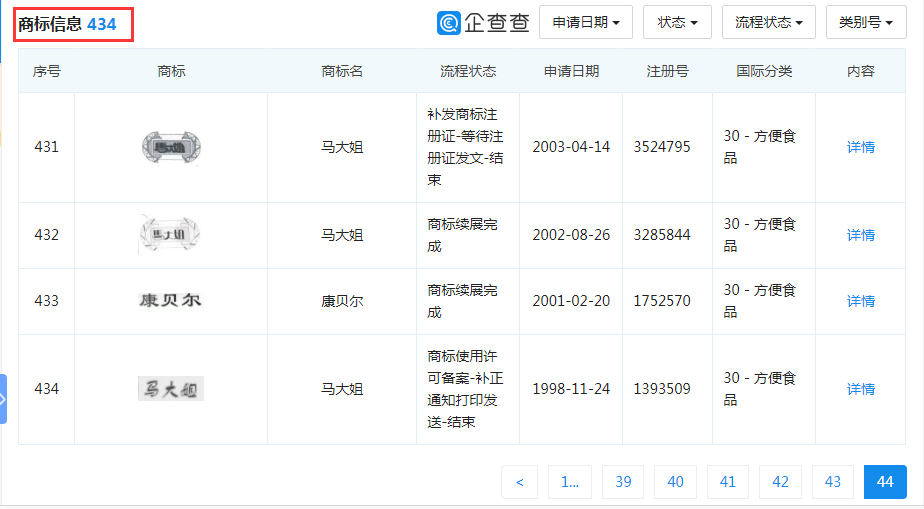View 详情 for the 康贝尔 trademark
The width and height of the screenshot is (924, 509).
(860, 301)
